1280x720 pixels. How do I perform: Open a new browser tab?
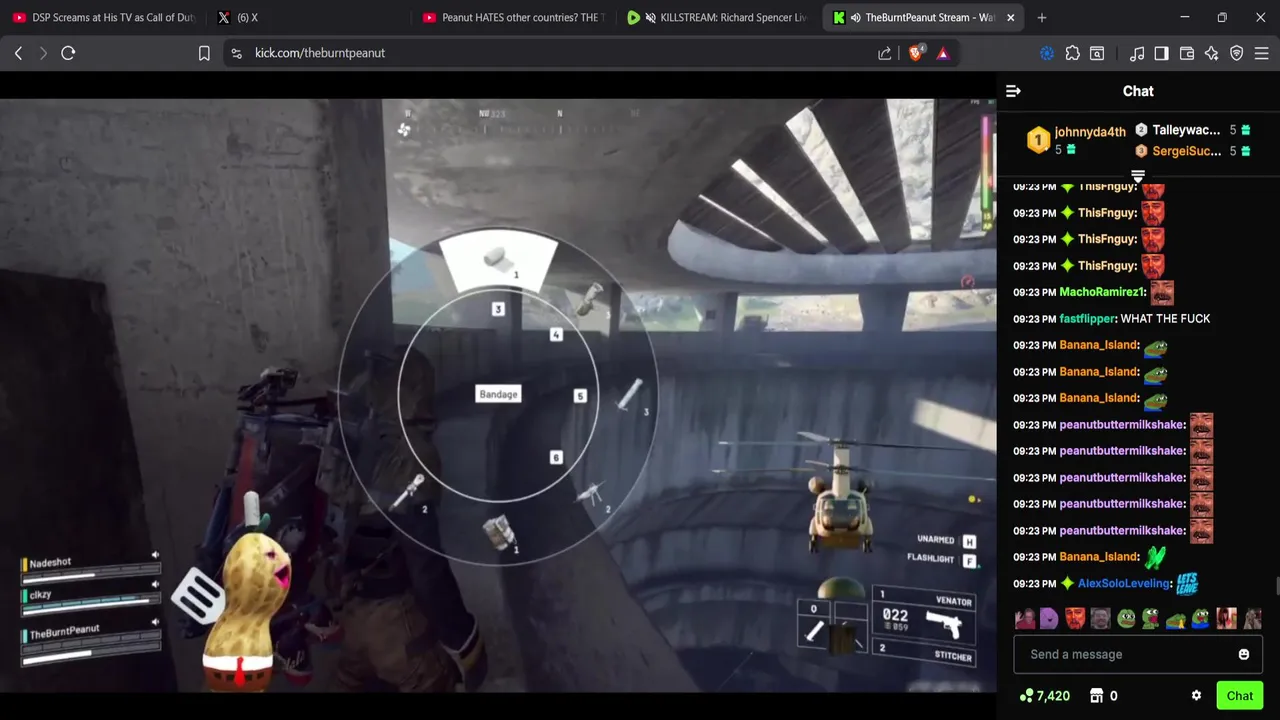pos(1042,17)
